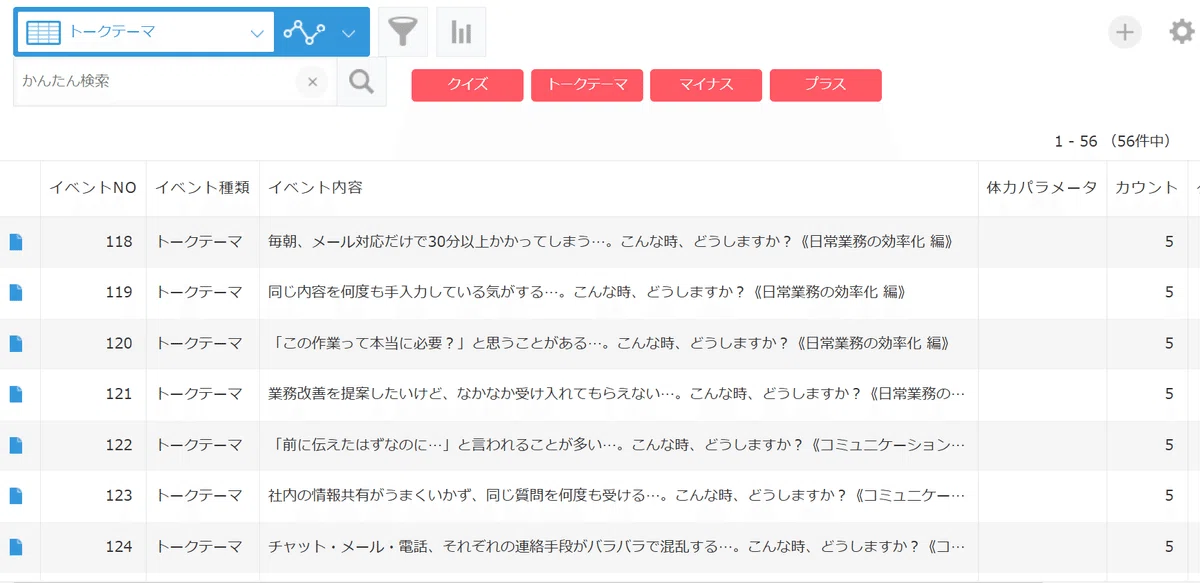The image size is (1200, 583).
Task: Click event number 121 cell
Action: tap(93, 394)
